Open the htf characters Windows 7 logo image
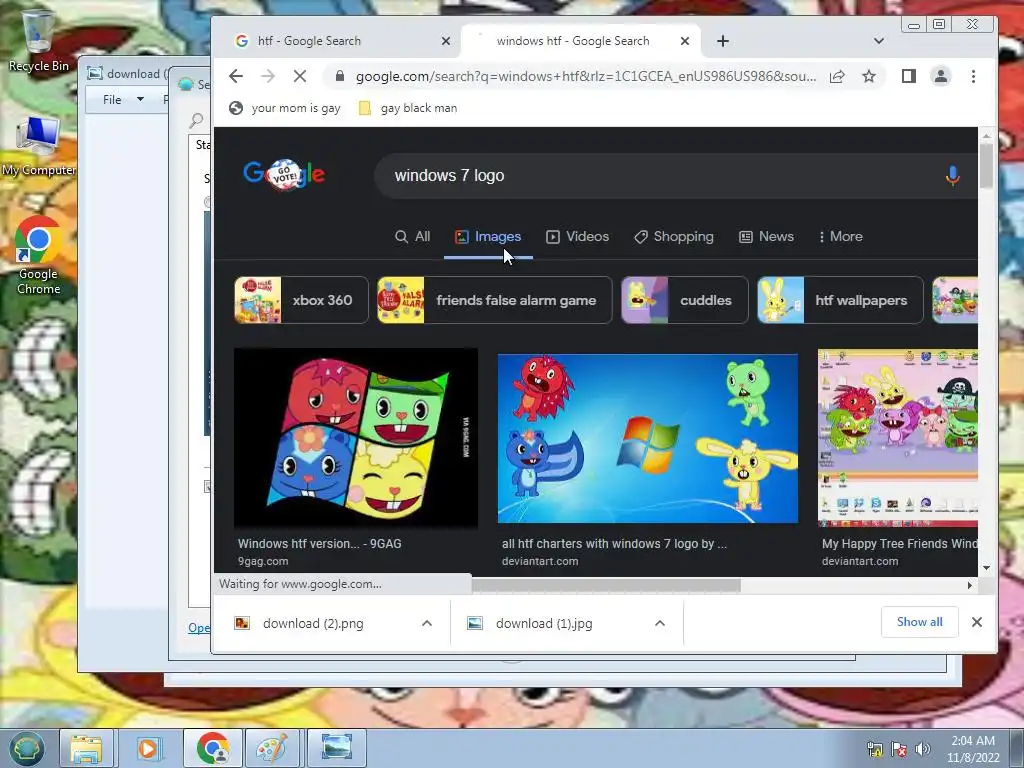Screen dimensions: 1024x768 [x=648, y=438]
